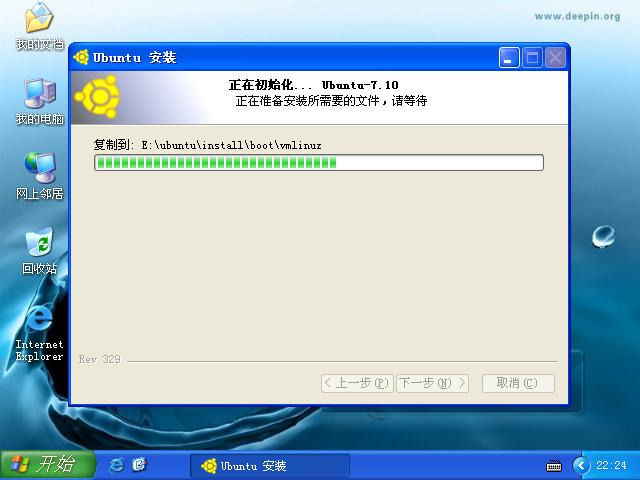Switch to Ubuntu 安装 taskbar item
This screenshot has width=640, height=480.
pyautogui.click(x=270, y=466)
